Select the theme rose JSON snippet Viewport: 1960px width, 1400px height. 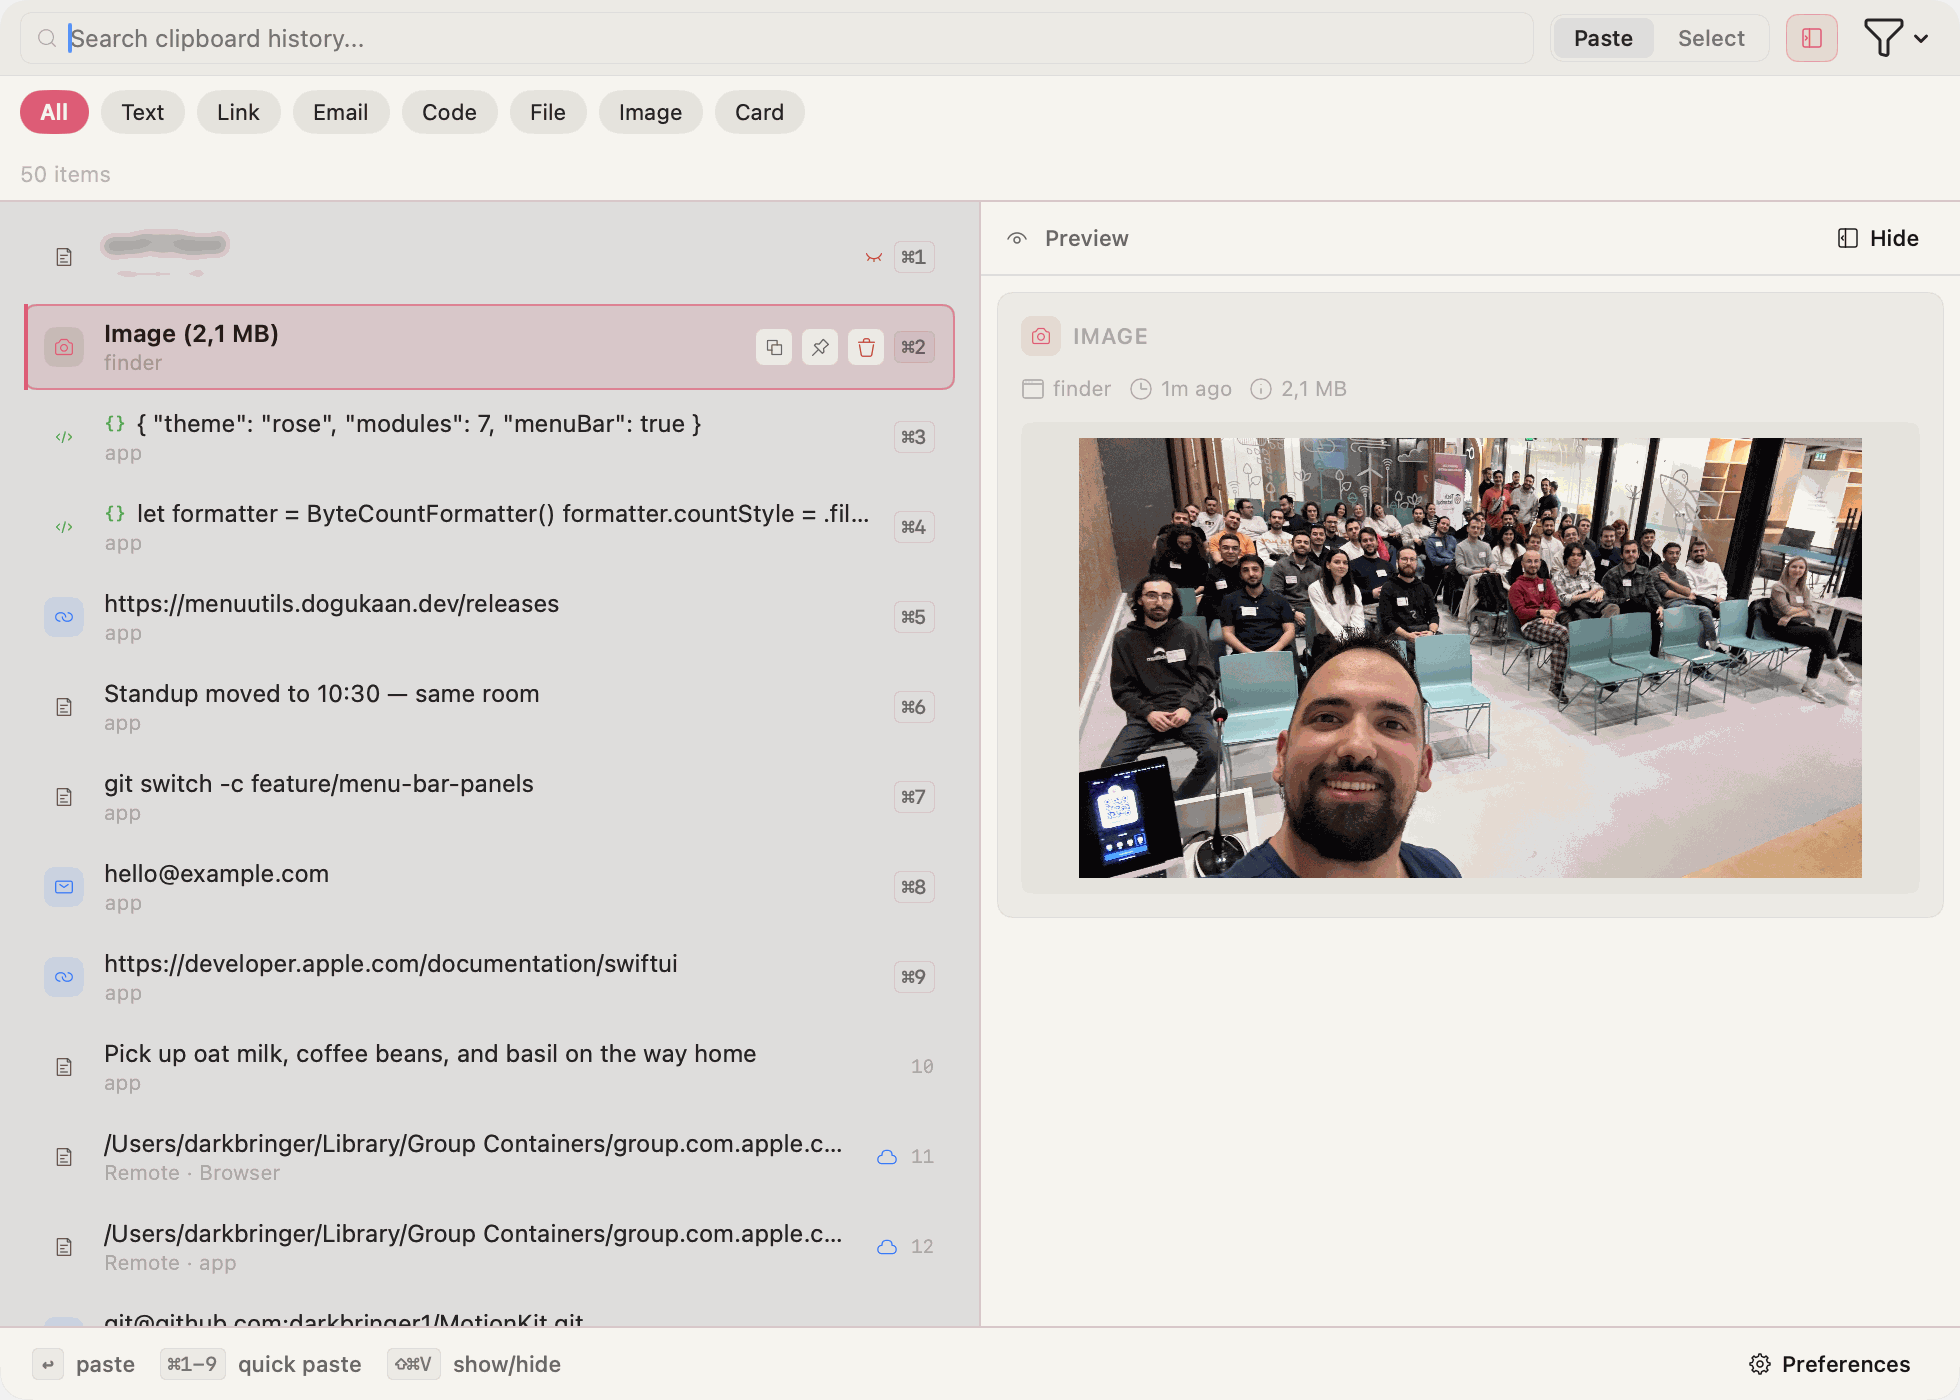[x=489, y=437]
